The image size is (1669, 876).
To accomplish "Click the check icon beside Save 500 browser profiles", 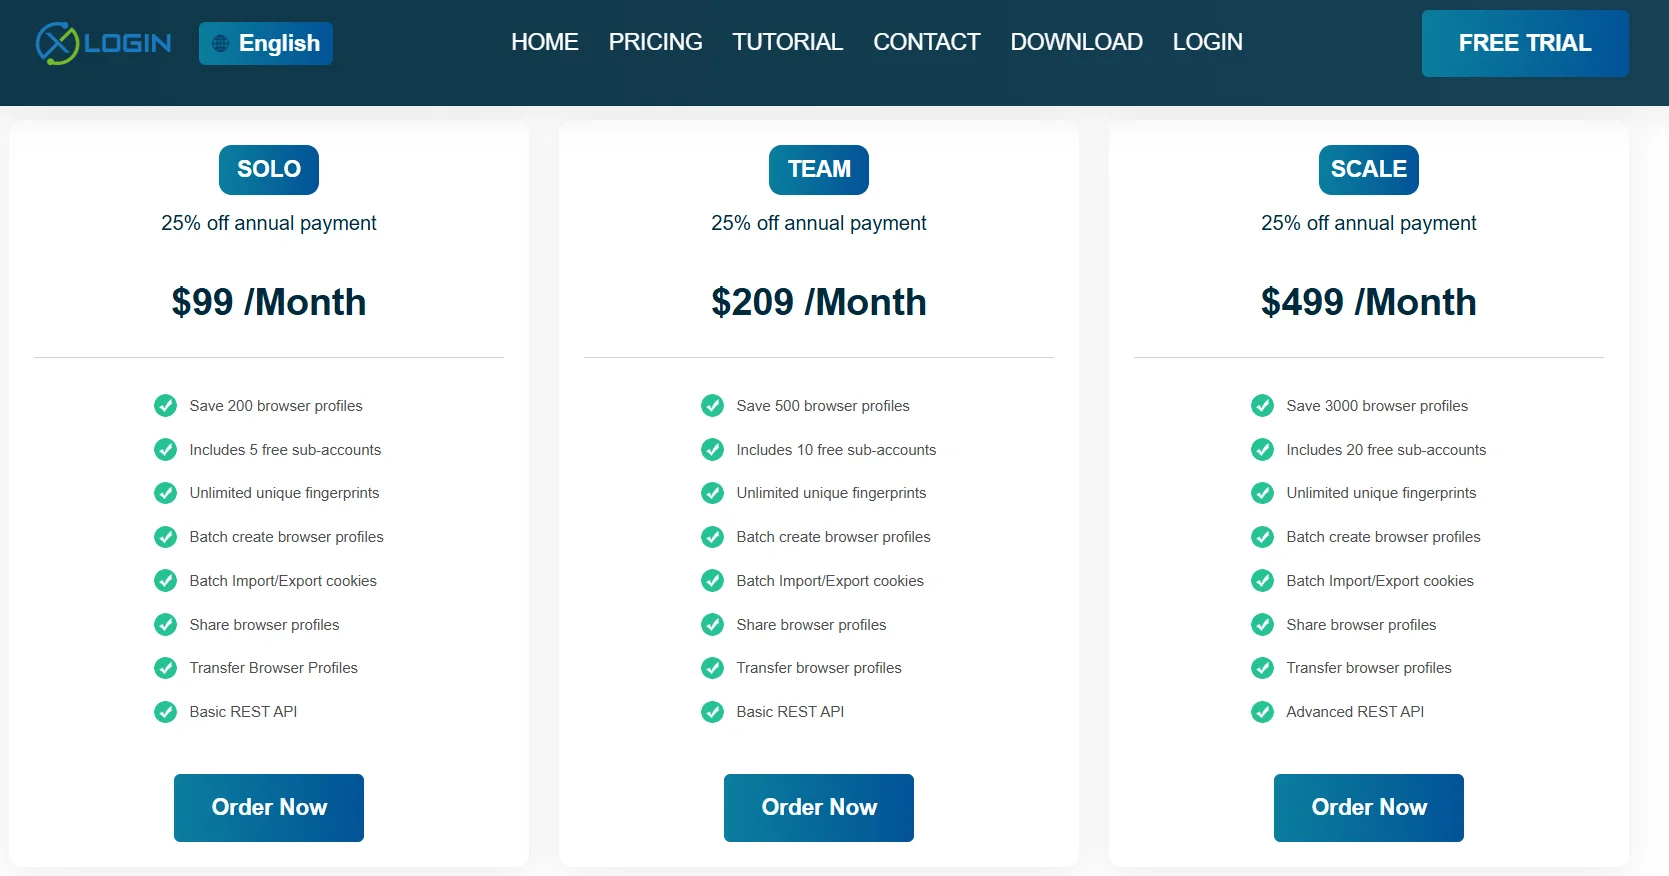I will tap(713, 405).
